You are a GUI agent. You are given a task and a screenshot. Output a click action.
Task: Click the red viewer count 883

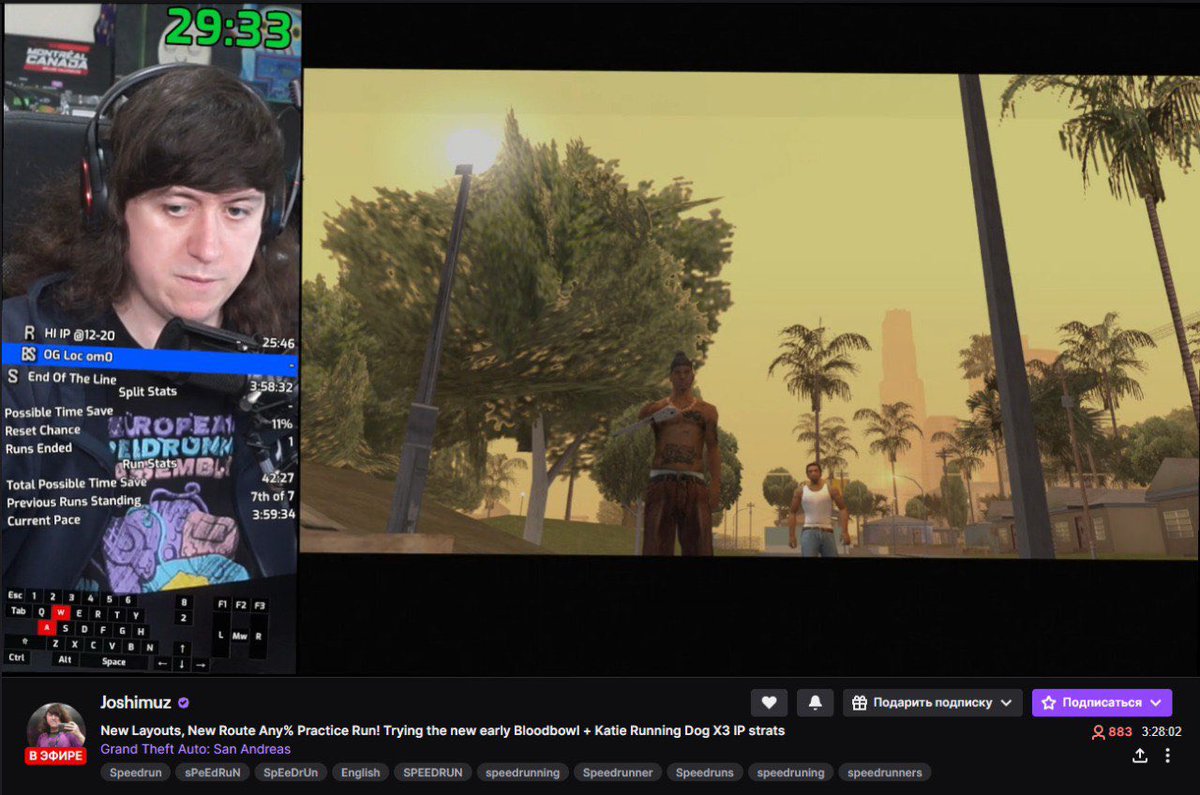(1112, 732)
